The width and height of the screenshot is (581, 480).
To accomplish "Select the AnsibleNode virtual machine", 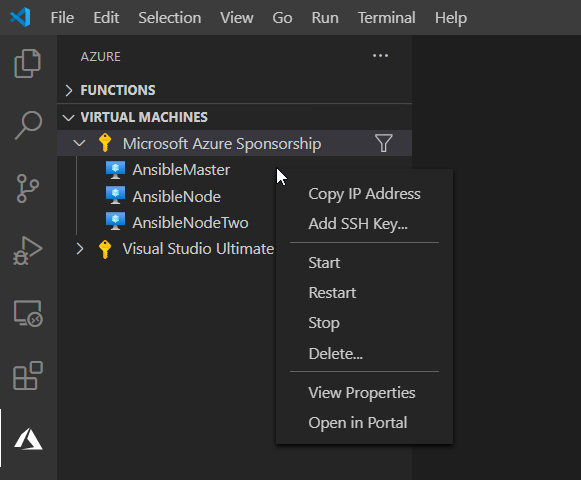I will click(x=176, y=196).
